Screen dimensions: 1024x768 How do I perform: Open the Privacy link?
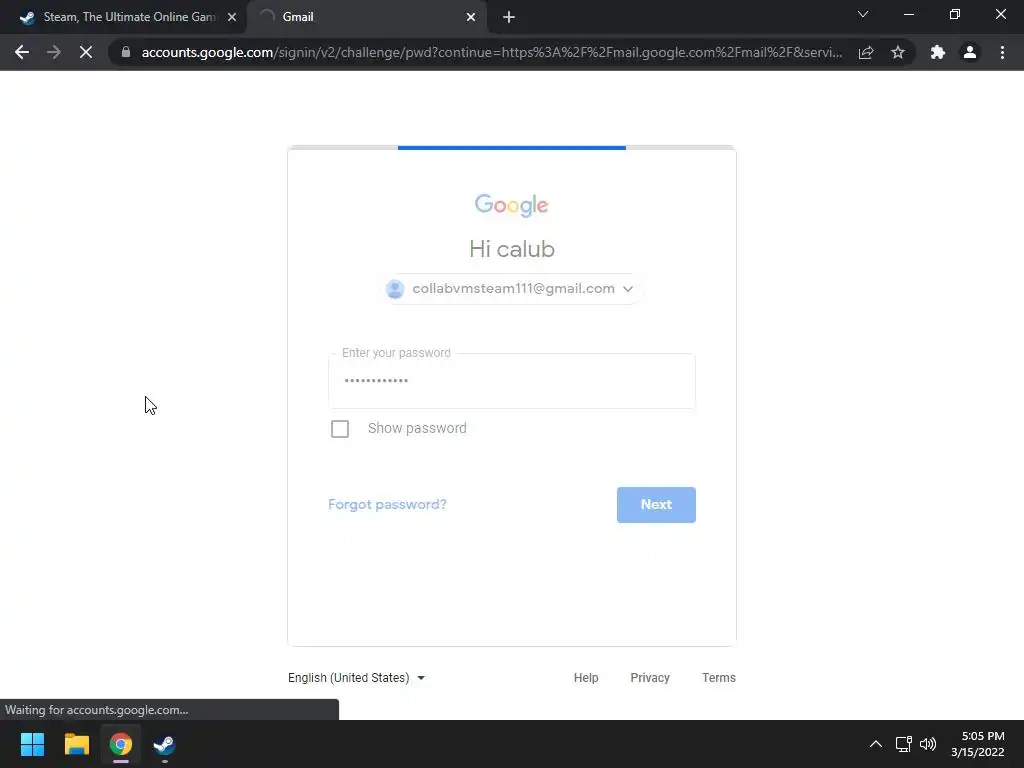tap(650, 678)
